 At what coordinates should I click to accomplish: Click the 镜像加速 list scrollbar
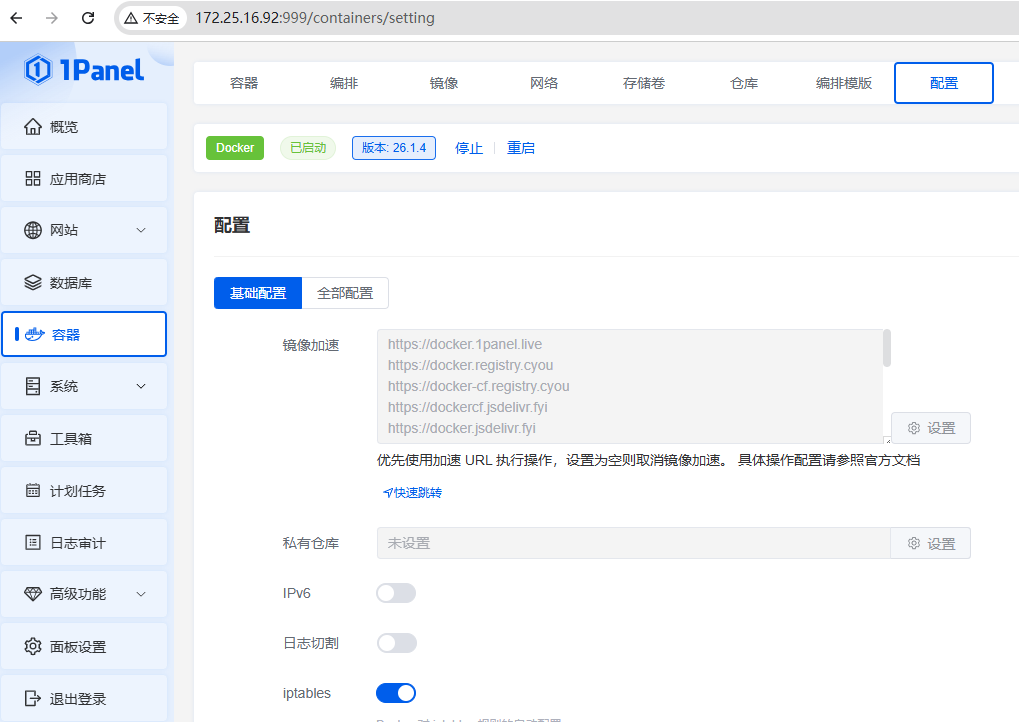coord(886,350)
